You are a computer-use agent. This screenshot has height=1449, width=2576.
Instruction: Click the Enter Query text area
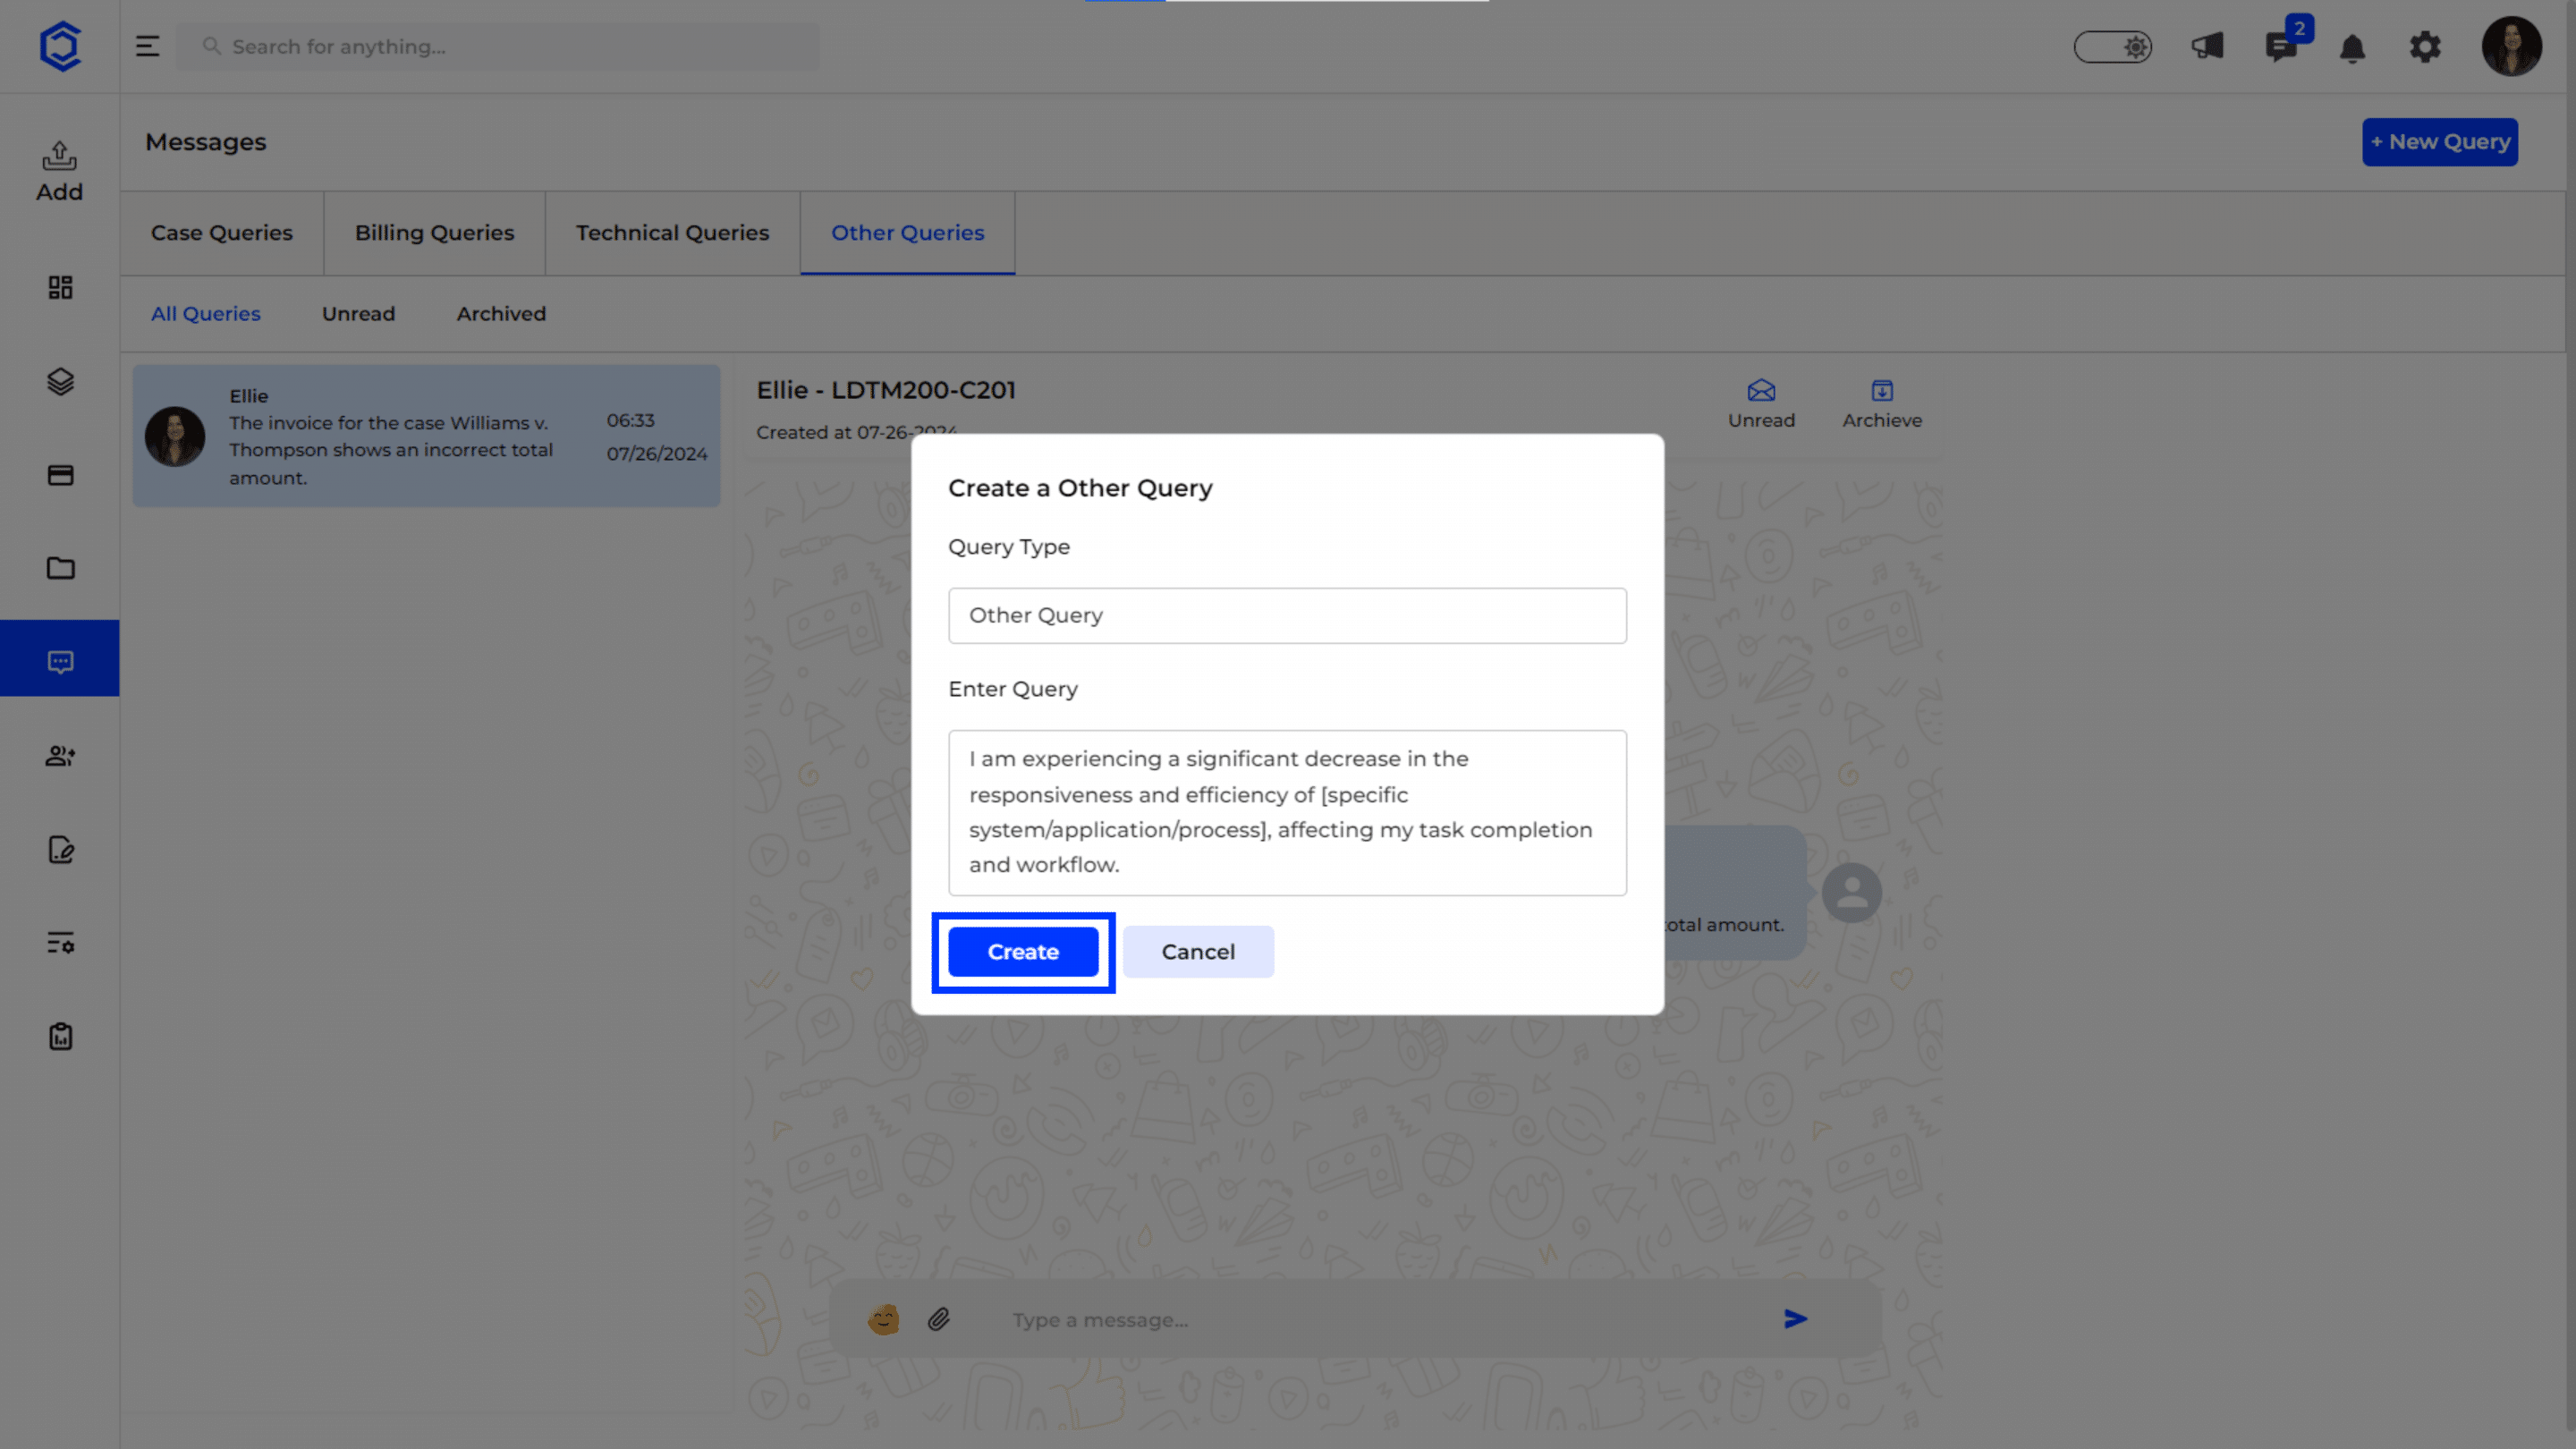tap(1287, 813)
